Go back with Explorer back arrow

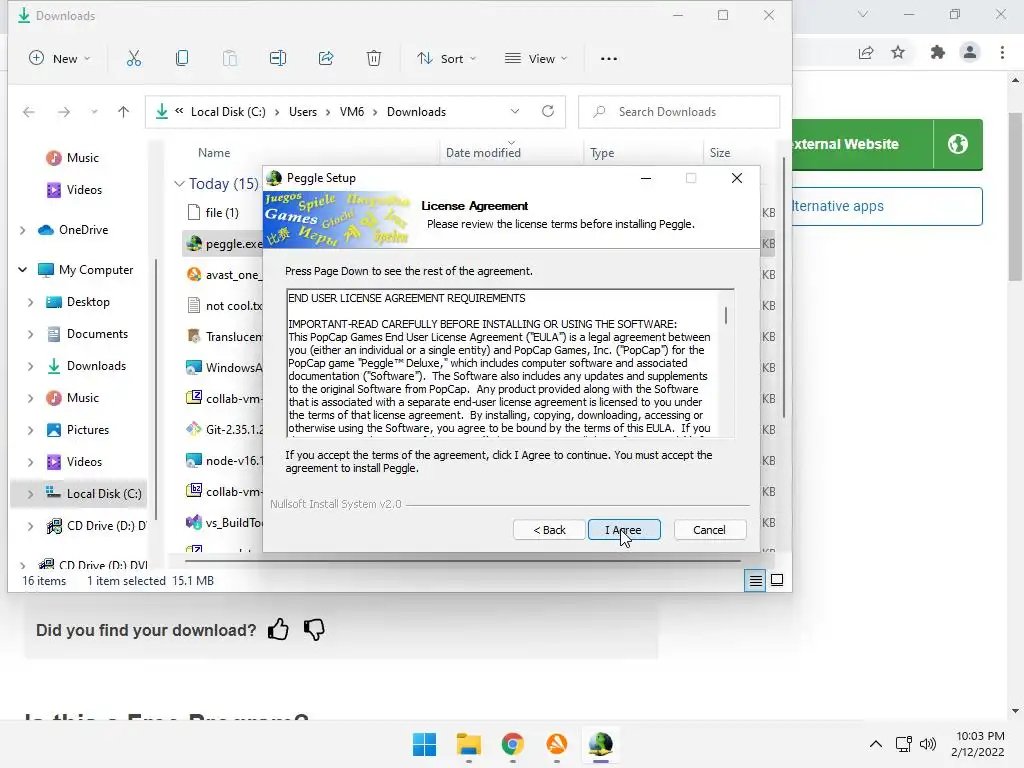29,112
